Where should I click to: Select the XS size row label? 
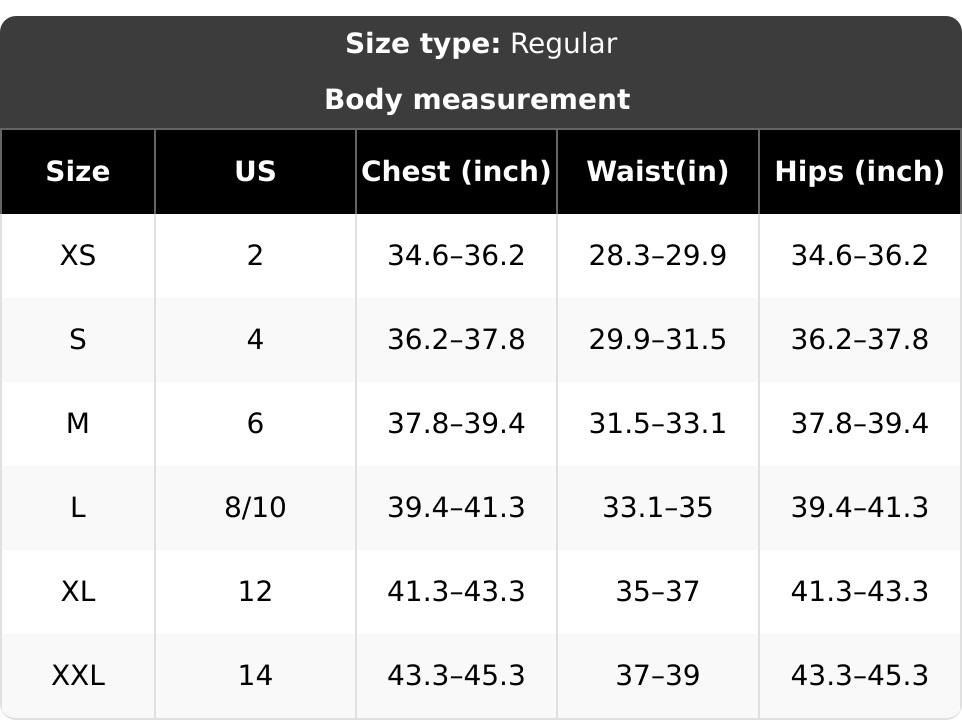click(78, 255)
